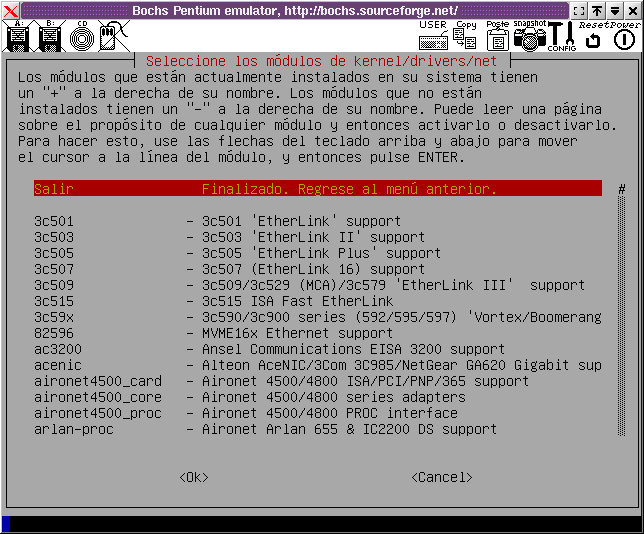Screen dimensions: 644x534
Task: Click 'Finalizado. Regrese al menú anterior.' text
Action: click(x=349, y=189)
